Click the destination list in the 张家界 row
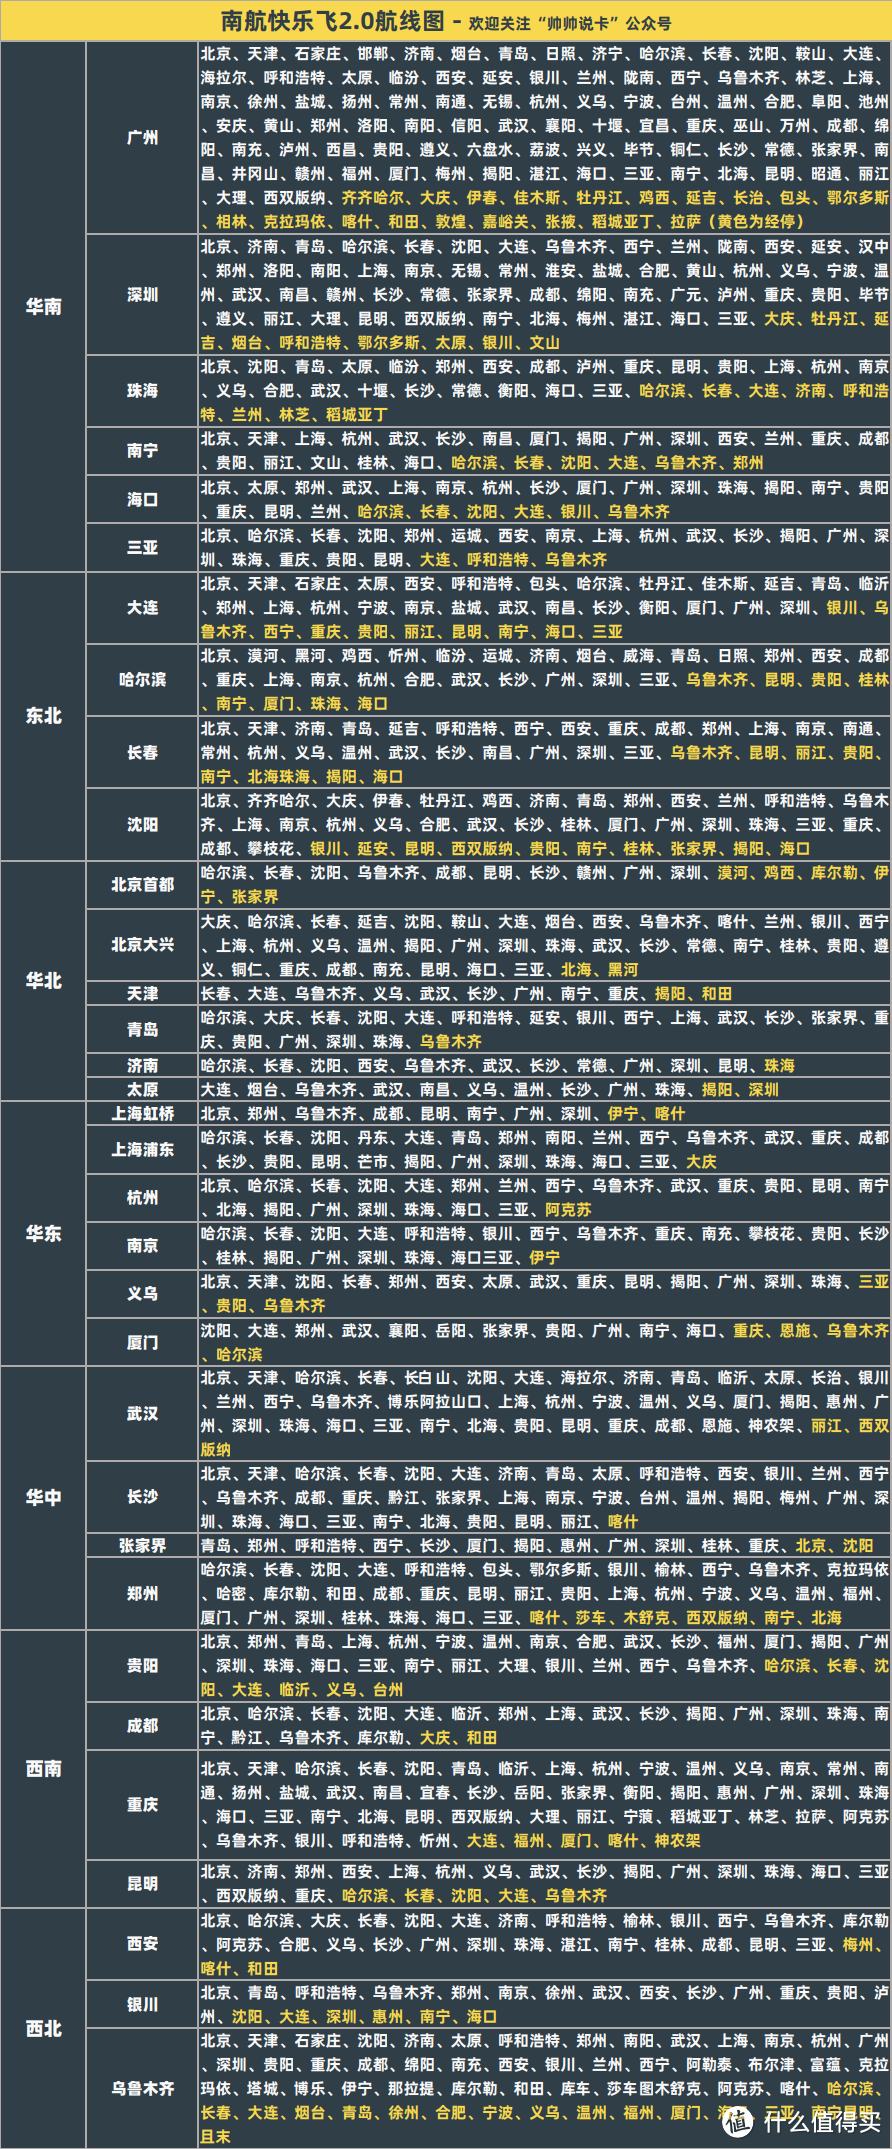This screenshot has width=892, height=2149. coord(545,1545)
